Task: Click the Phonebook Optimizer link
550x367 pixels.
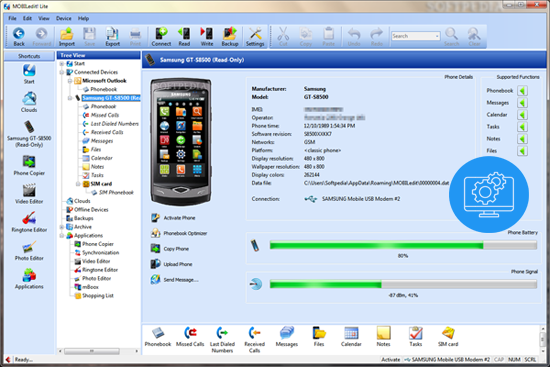Action: [x=179, y=233]
